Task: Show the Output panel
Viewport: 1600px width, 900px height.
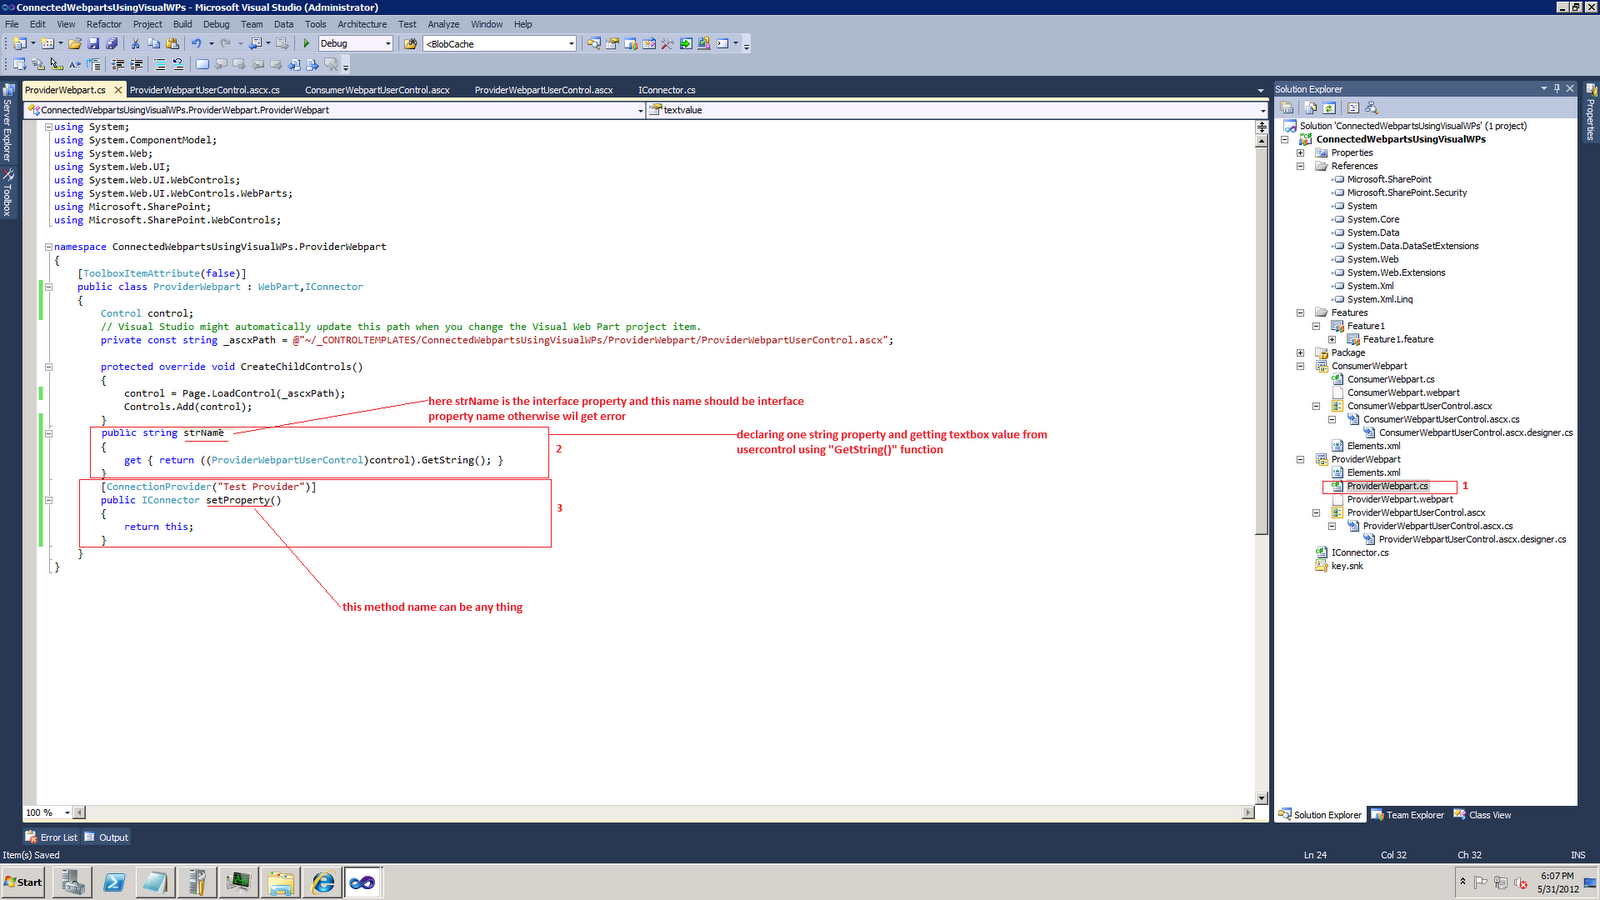Action: 106,838
